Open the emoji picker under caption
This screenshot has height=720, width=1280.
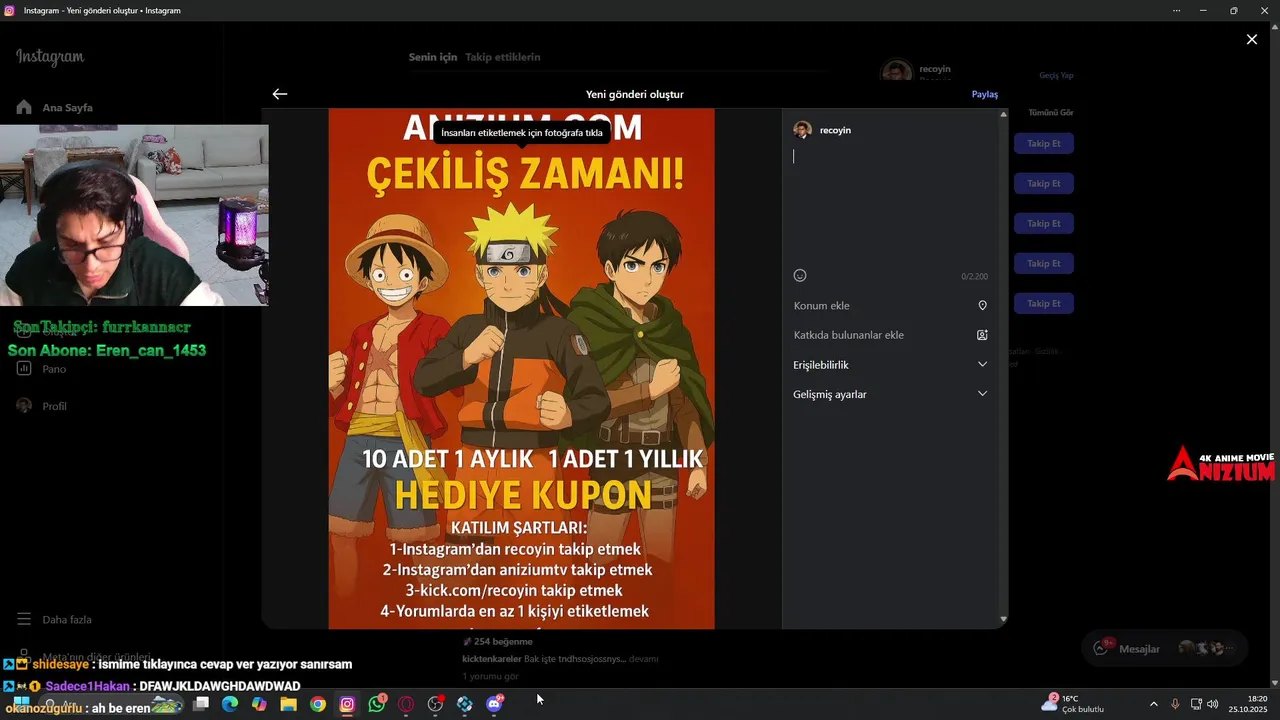click(x=800, y=276)
